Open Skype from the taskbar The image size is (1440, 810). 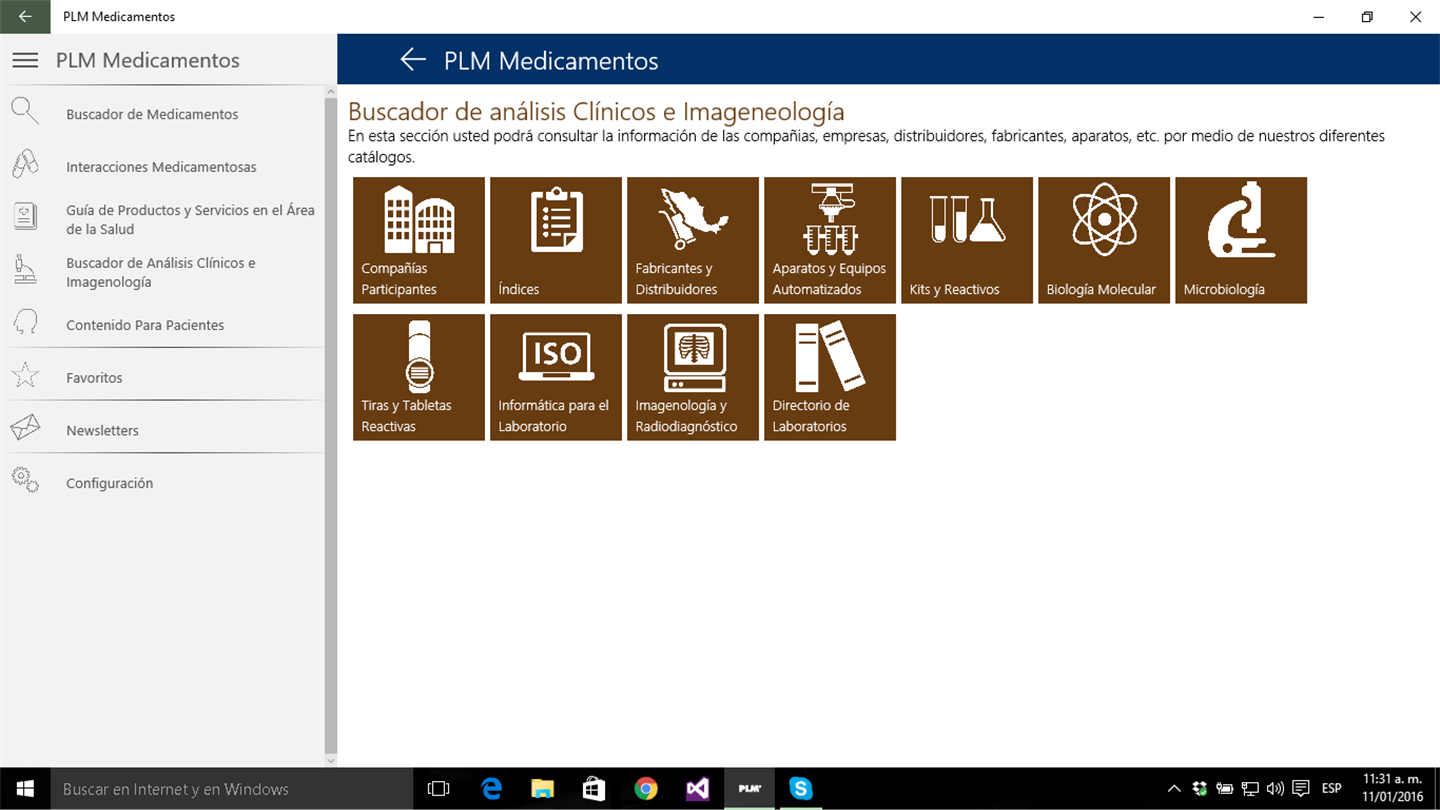coord(801,789)
